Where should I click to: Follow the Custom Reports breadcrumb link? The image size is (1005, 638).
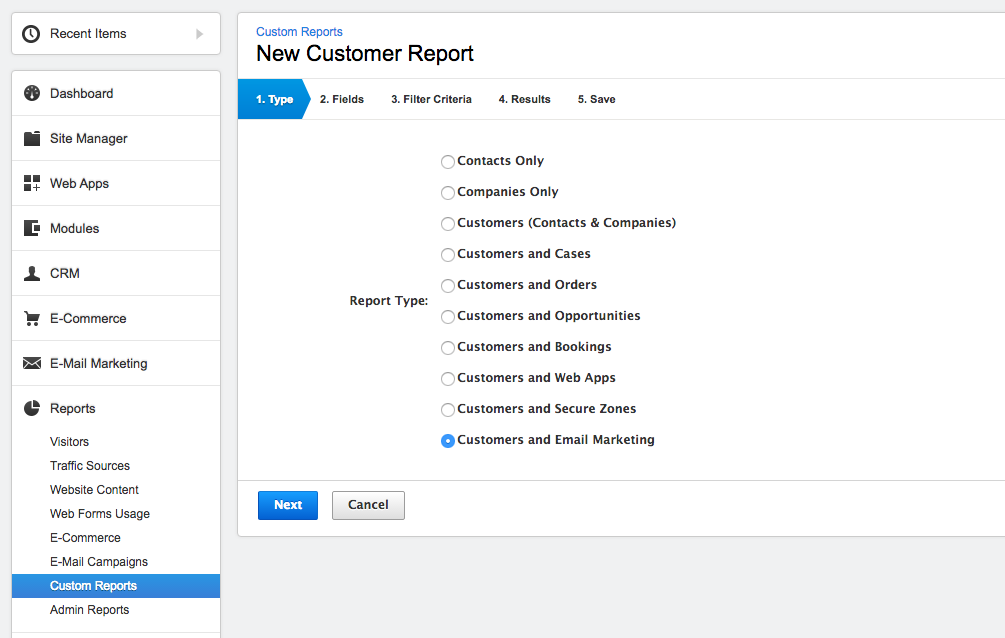298,31
